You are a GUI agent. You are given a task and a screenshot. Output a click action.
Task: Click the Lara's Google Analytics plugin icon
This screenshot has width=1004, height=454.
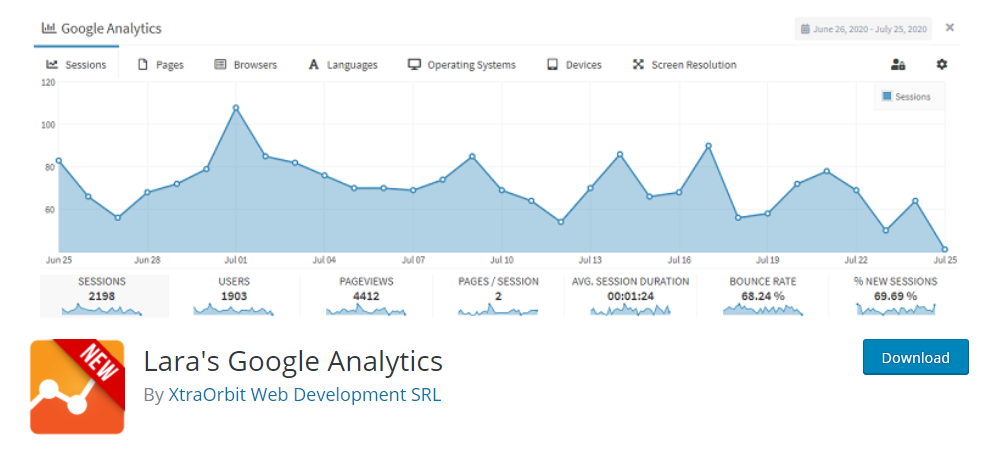(77, 387)
